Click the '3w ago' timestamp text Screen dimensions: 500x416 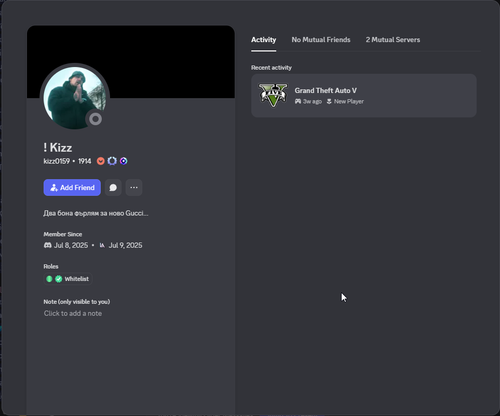click(312, 101)
